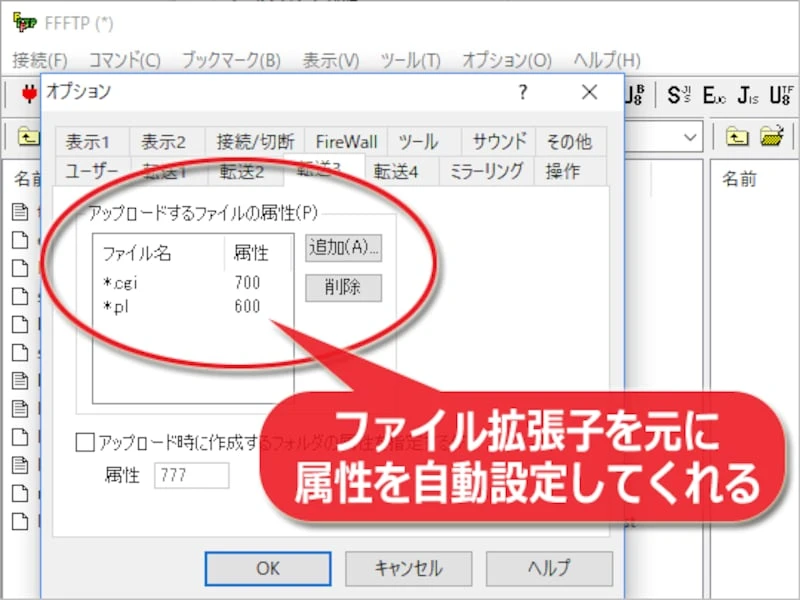Image resolution: width=800 pixels, height=600 pixels.
Task: Go up one folder in remote pane
Action: click(x=737, y=137)
